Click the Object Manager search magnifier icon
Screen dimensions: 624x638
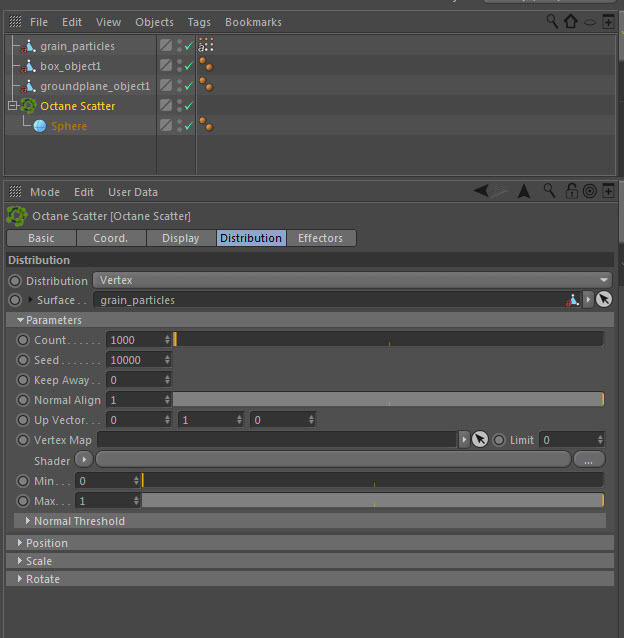[x=552, y=21]
